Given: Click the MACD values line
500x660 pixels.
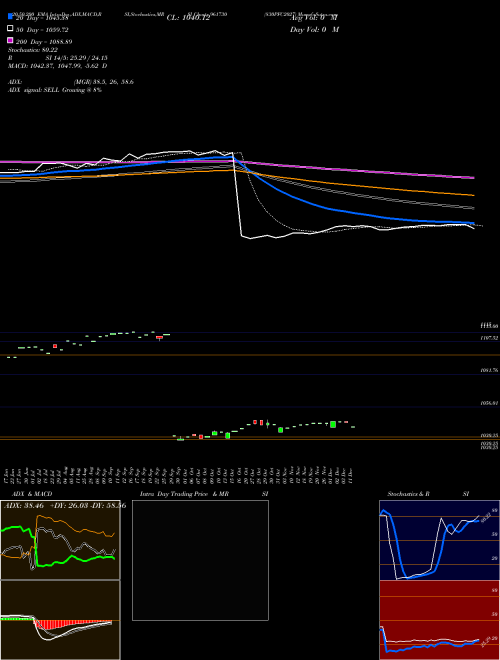Looking at the screenshot, I should click(58, 66).
